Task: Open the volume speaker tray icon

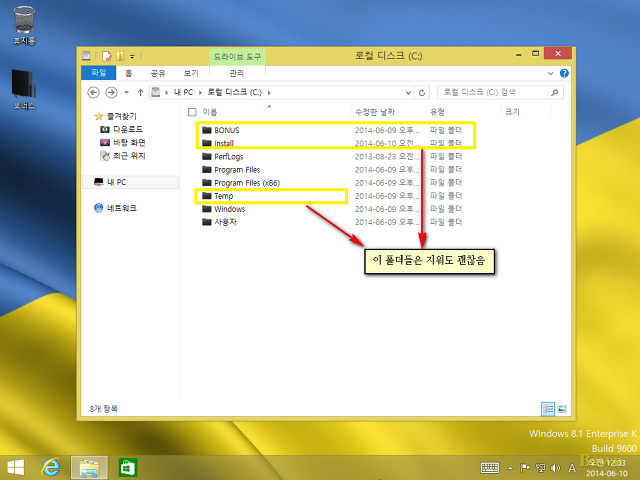Action: tap(556, 468)
